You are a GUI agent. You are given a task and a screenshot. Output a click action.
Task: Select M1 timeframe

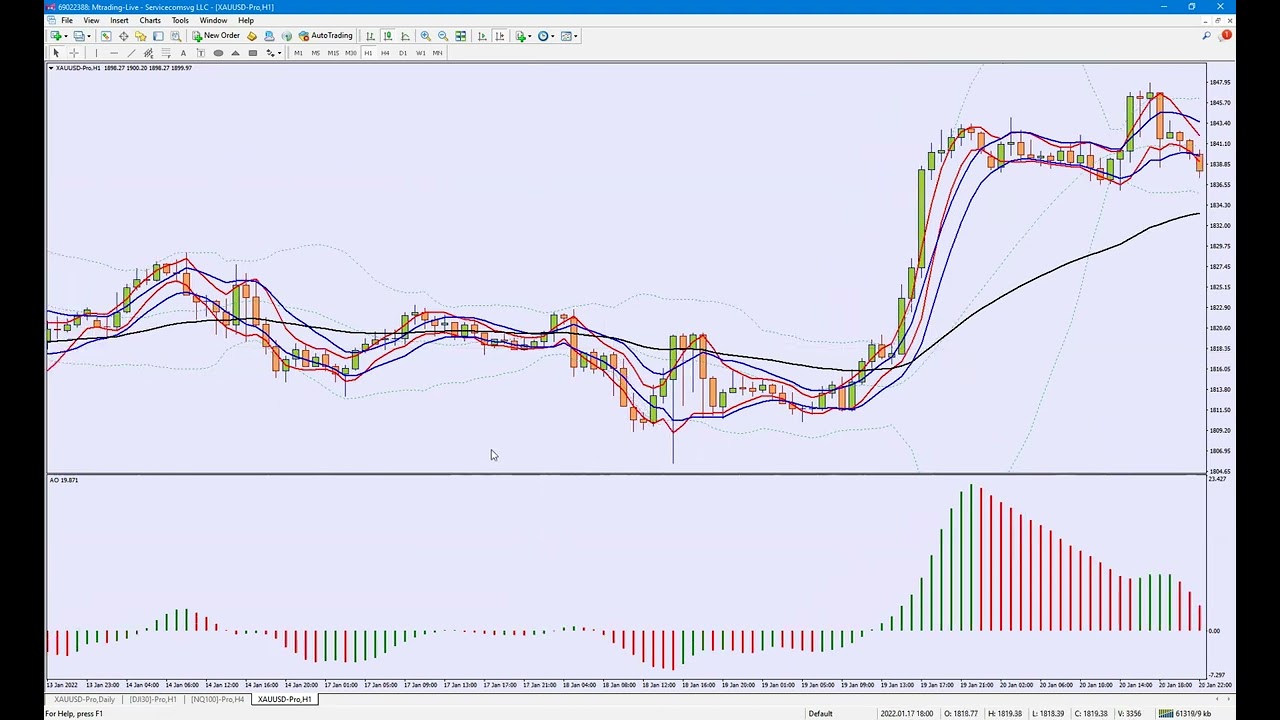click(298, 53)
